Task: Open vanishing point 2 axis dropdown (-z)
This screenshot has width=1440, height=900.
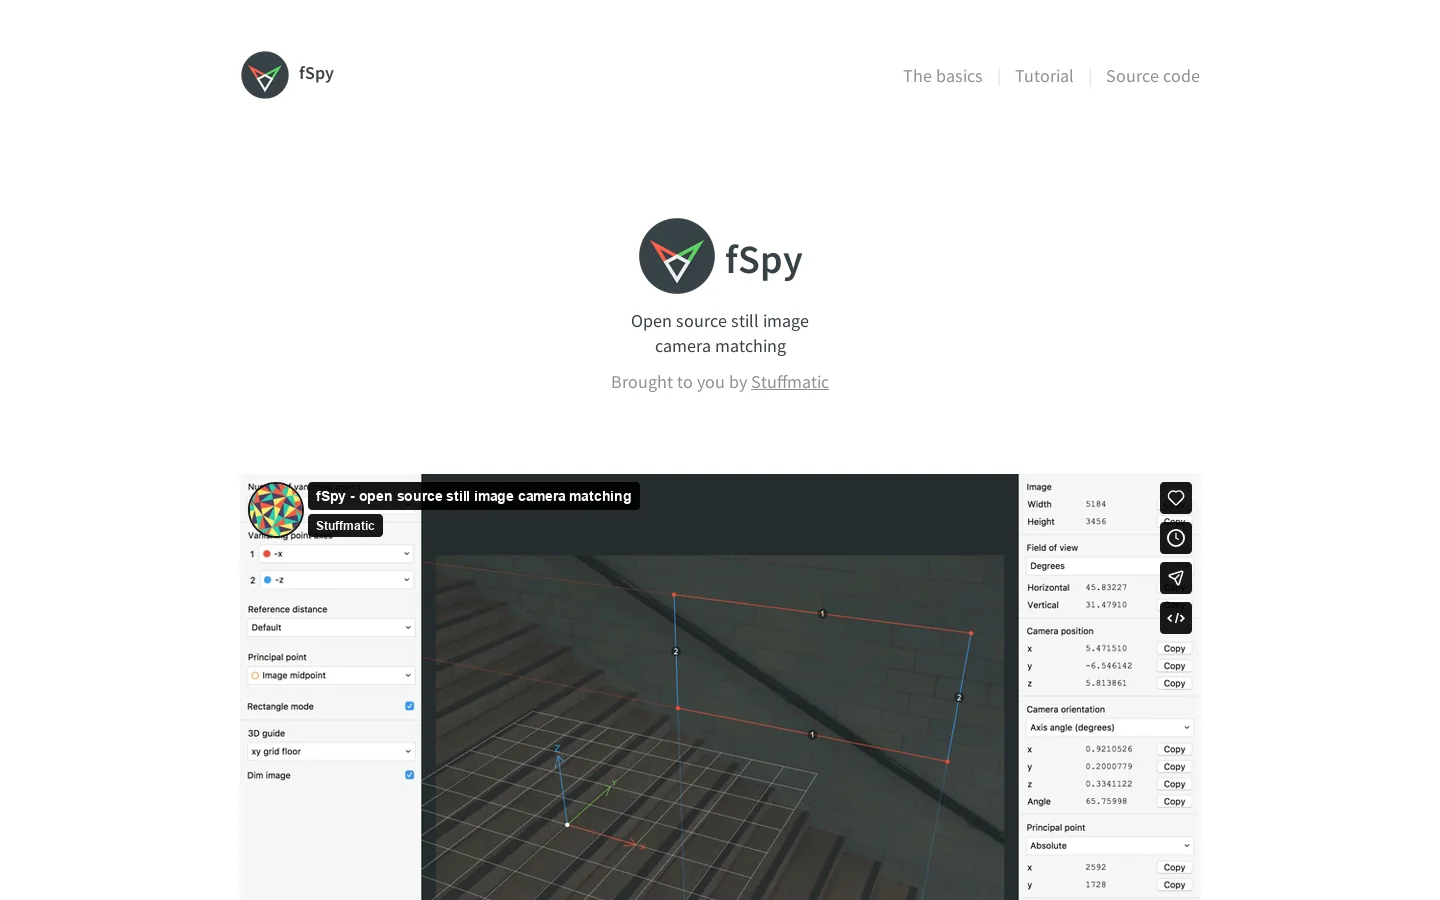Action: (336, 580)
